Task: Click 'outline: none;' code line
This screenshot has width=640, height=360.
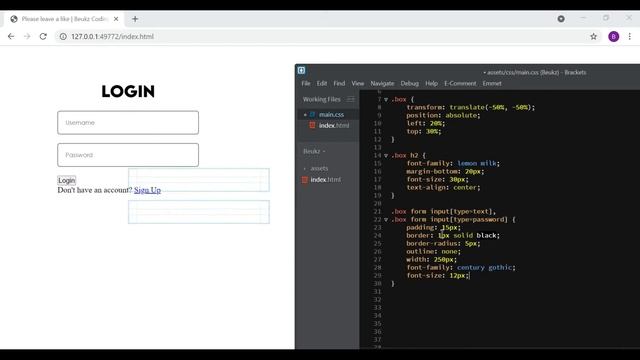Action: [433, 251]
